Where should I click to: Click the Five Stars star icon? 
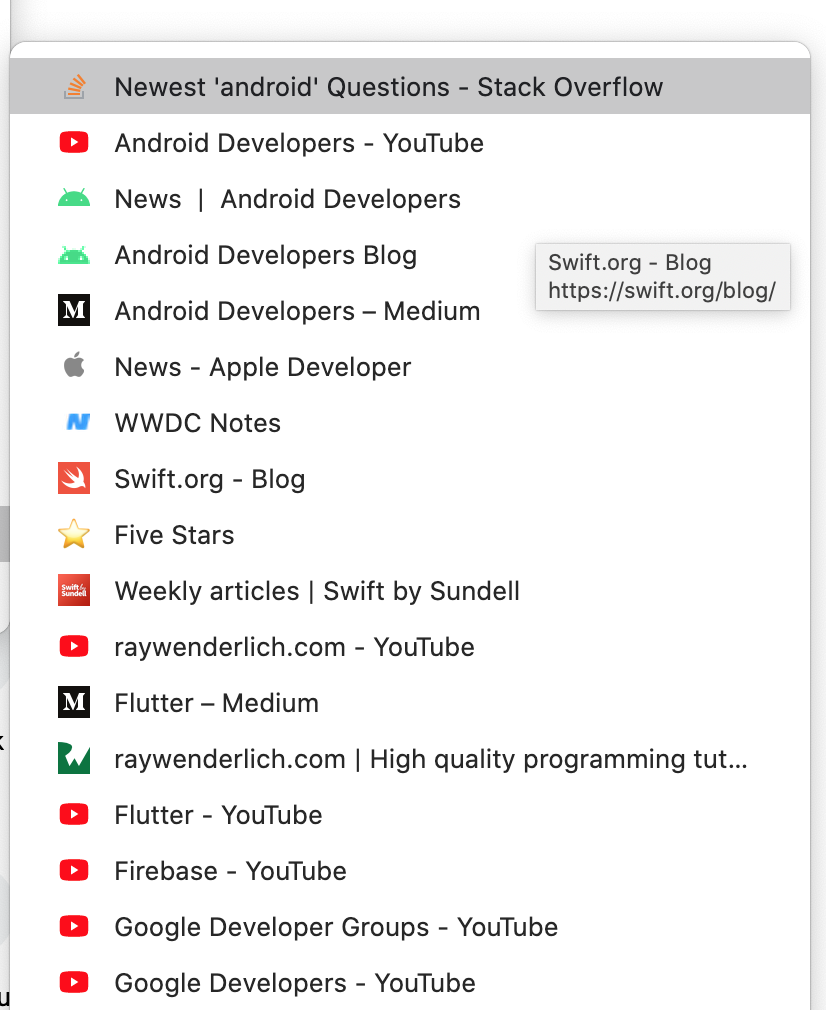tap(74, 534)
